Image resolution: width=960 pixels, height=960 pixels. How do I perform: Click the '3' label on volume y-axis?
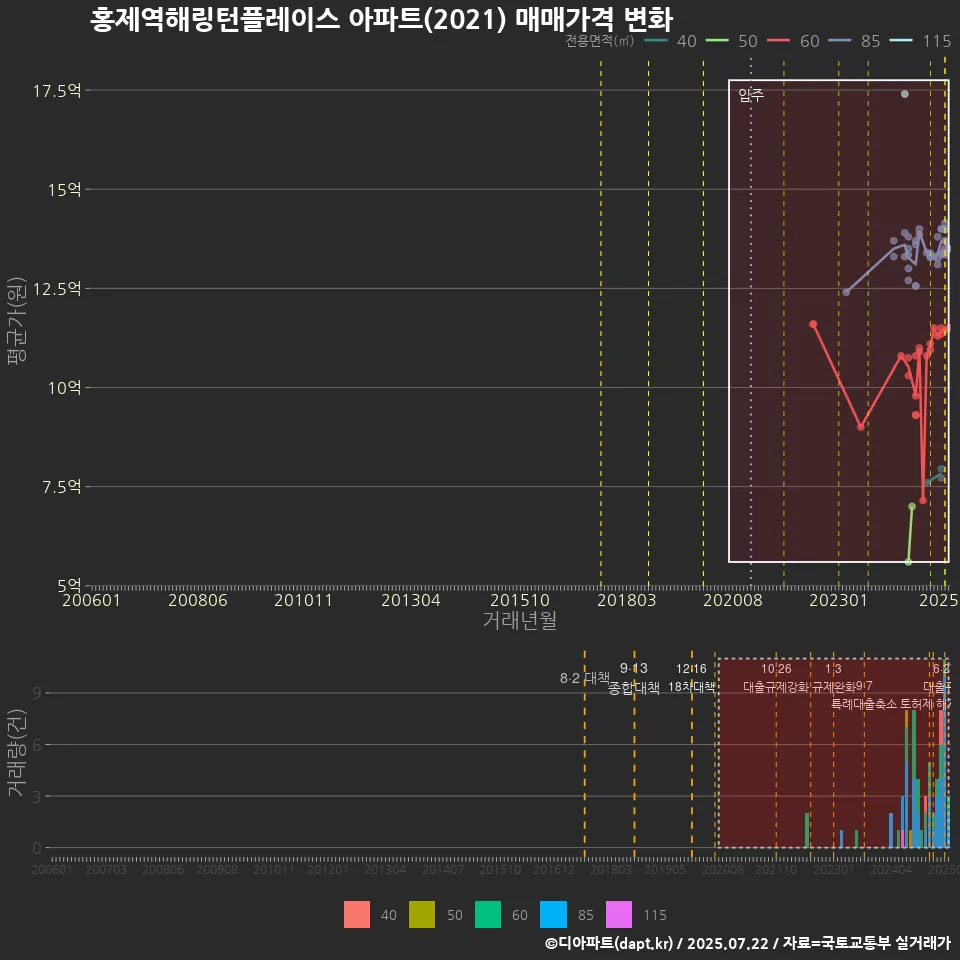click(x=37, y=797)
